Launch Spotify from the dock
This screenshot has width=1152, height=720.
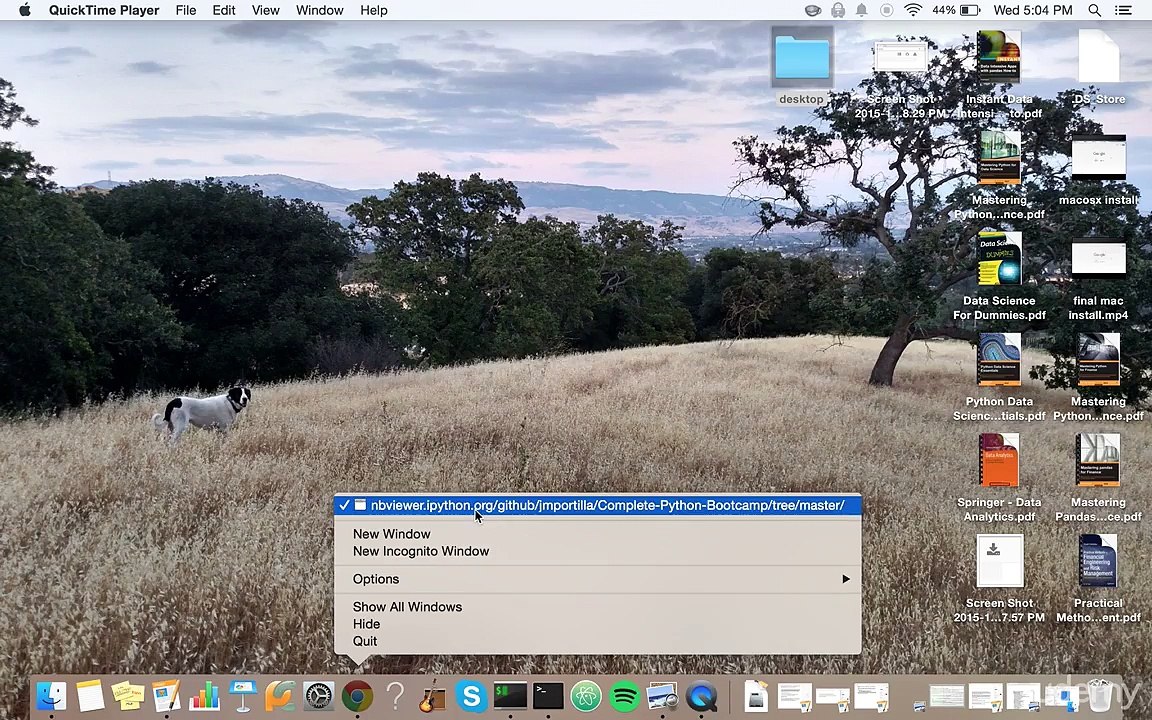625,696
